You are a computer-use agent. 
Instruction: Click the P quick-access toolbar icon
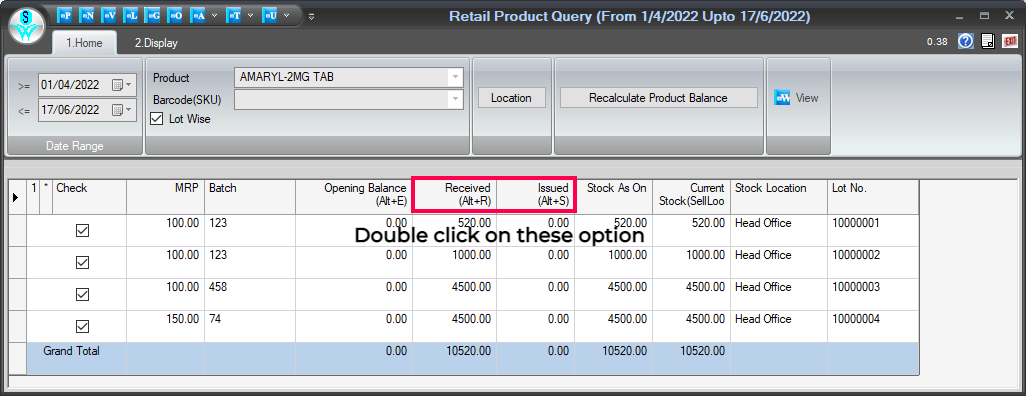tap(65, 15)
